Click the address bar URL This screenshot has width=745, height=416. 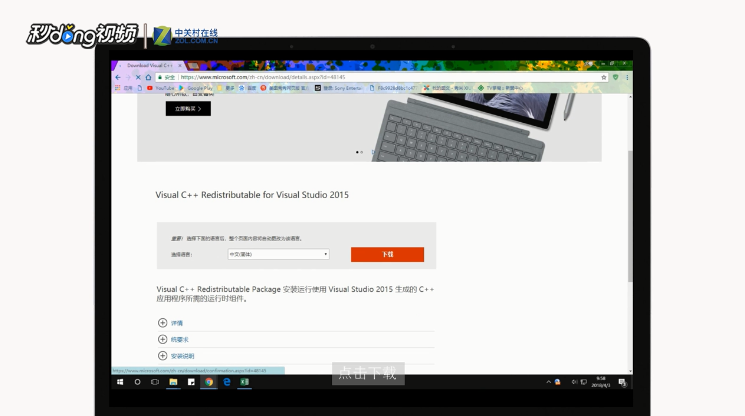pyautogui.click(x=263, y=77)
